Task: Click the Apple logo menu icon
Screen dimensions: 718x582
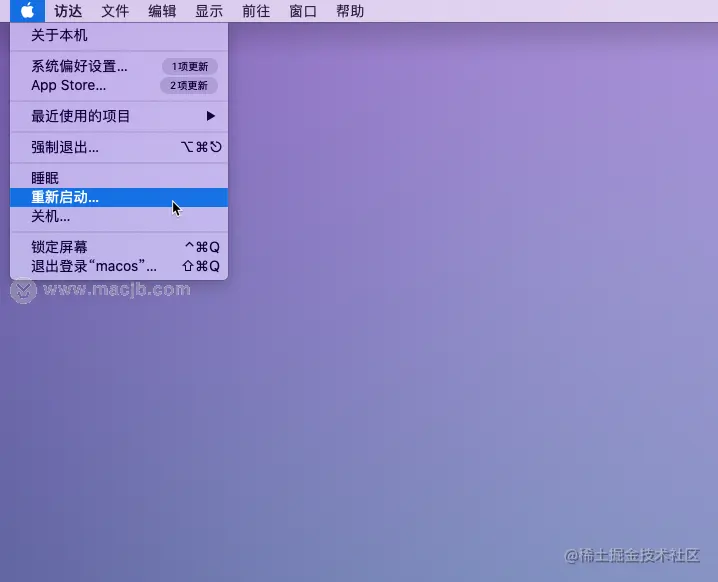Action: click(27, 11)
